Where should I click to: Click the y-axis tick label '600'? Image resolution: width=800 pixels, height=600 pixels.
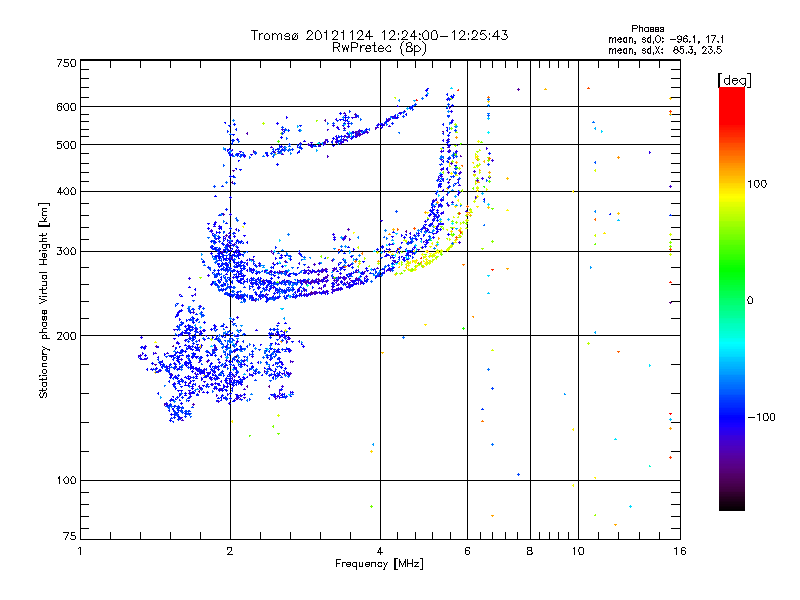point(66,107)
